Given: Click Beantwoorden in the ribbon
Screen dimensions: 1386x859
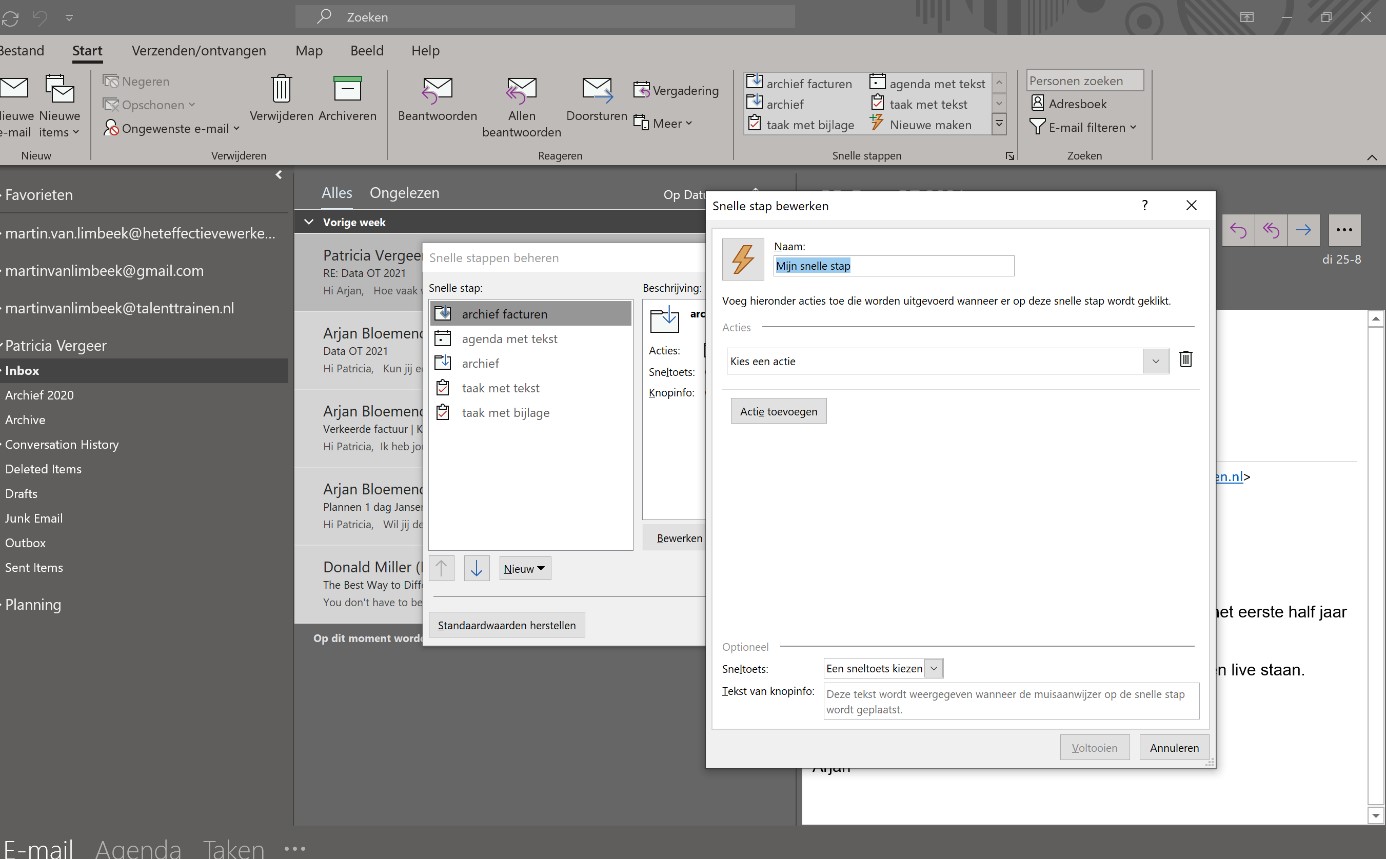Looking at the screenshot, I should pos(437,99).
